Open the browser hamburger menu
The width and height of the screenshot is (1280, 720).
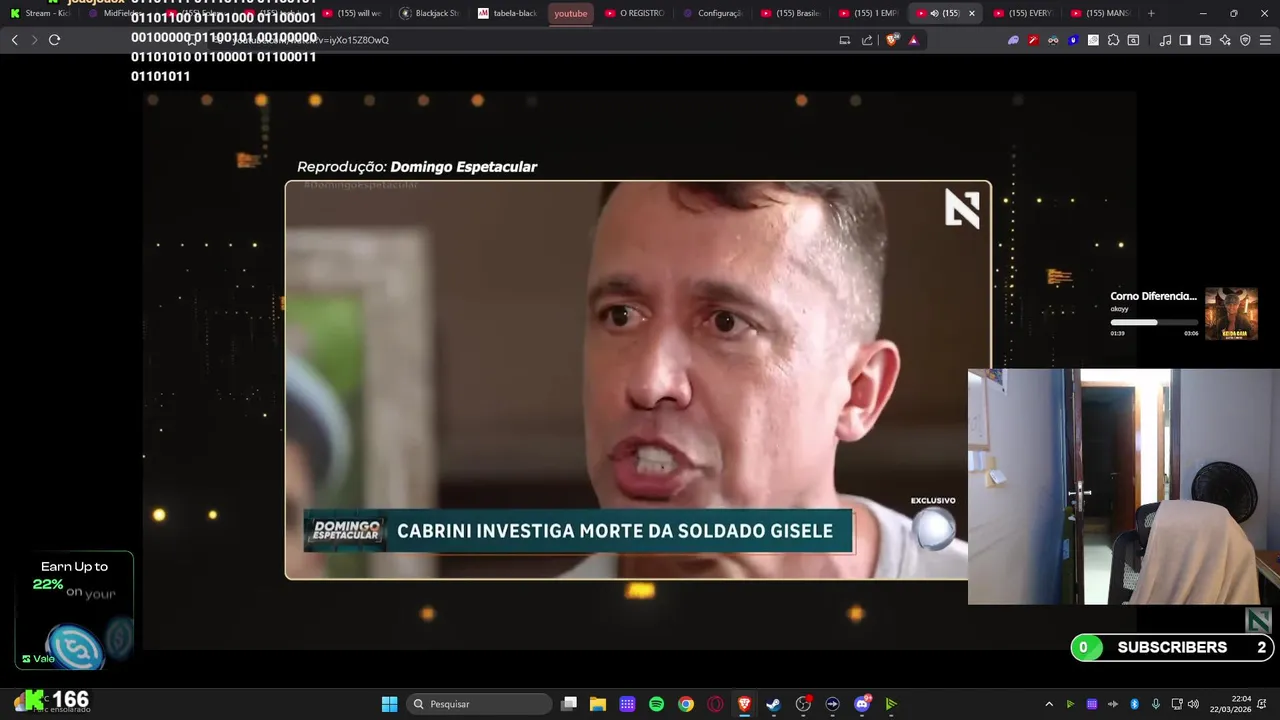pyautogui.click(x=1265, y=40)
